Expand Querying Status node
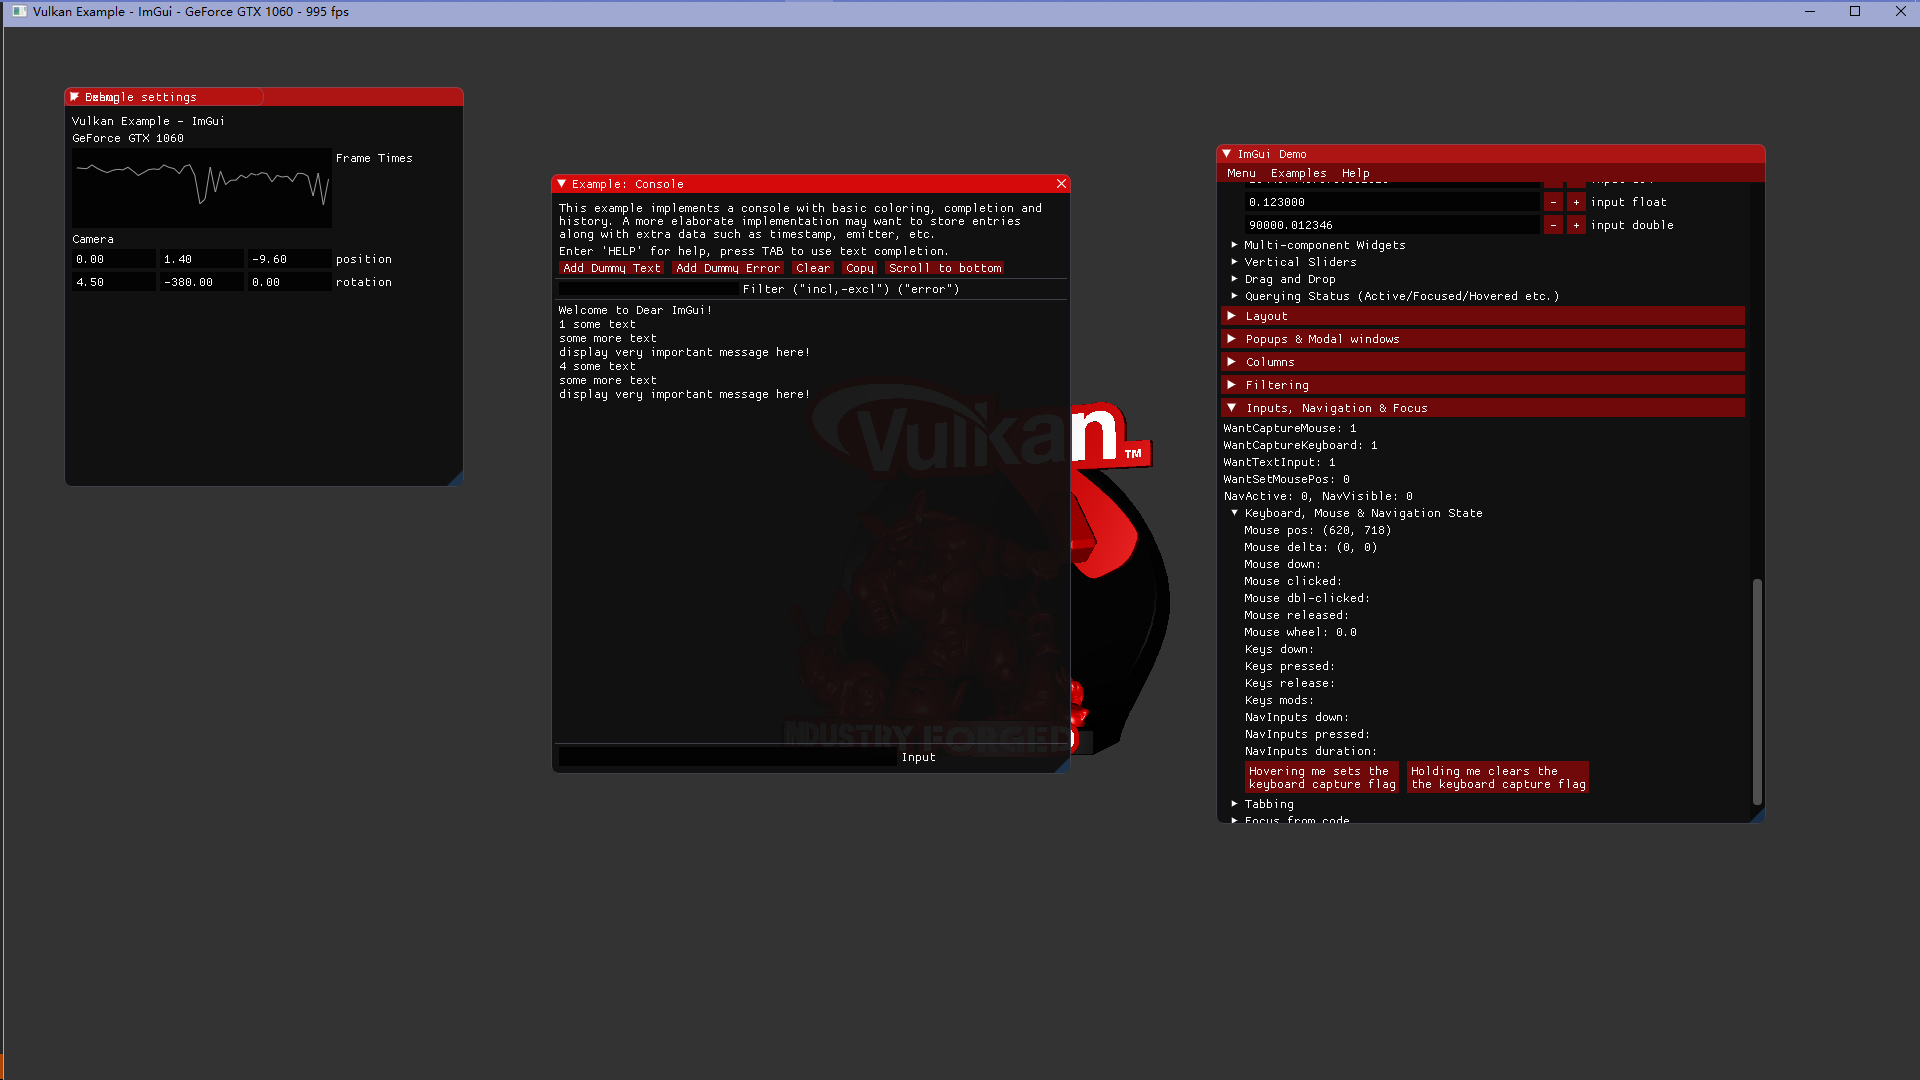 (x=1400, y=296)
